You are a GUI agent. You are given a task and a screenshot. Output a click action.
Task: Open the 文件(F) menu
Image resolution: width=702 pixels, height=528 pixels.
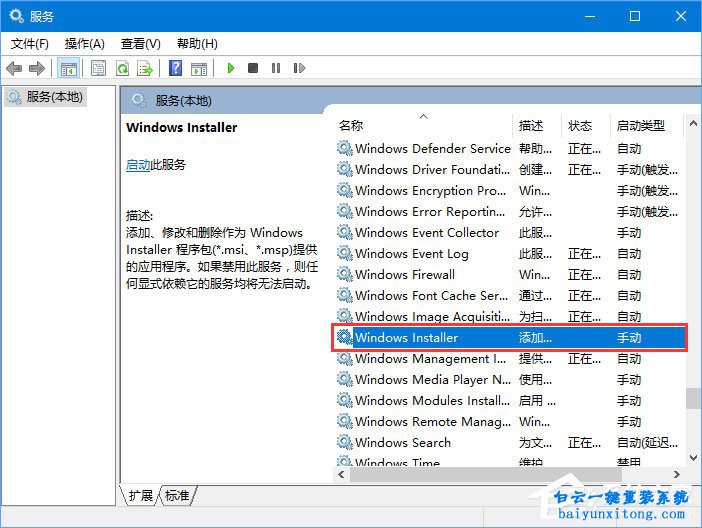[30, 44]
